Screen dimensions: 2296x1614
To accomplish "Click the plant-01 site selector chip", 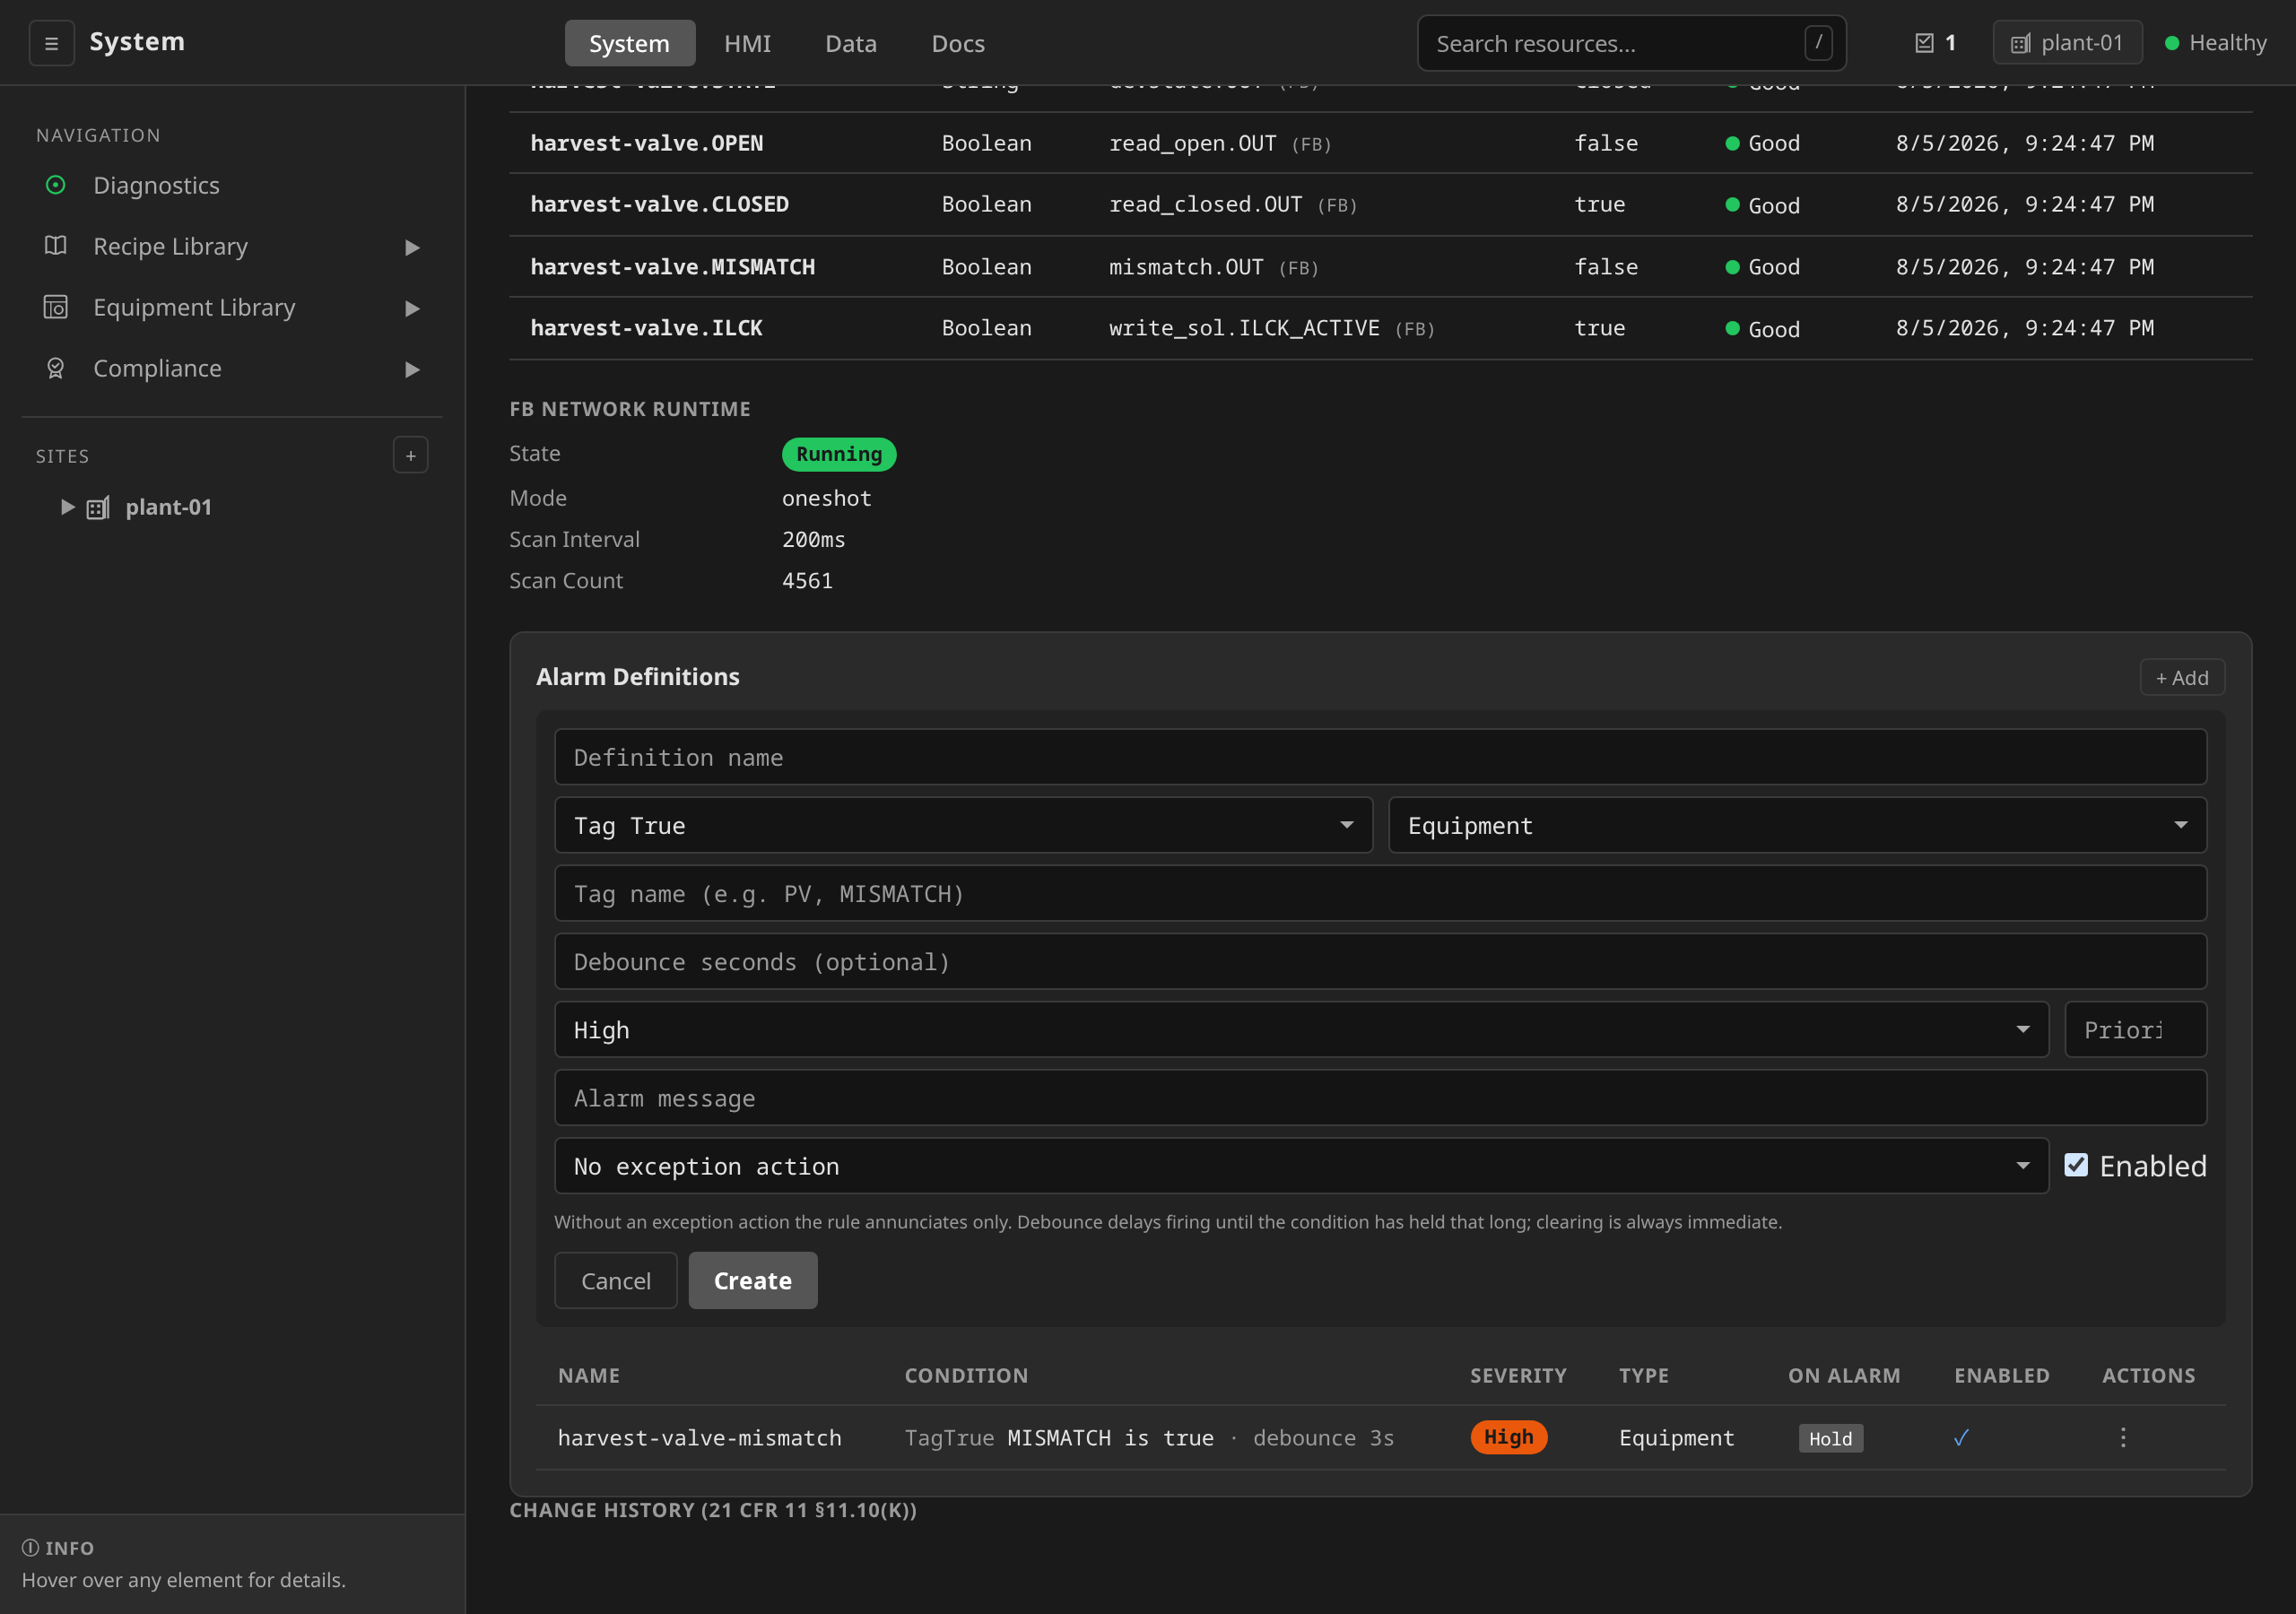I will click(2067, 43).
